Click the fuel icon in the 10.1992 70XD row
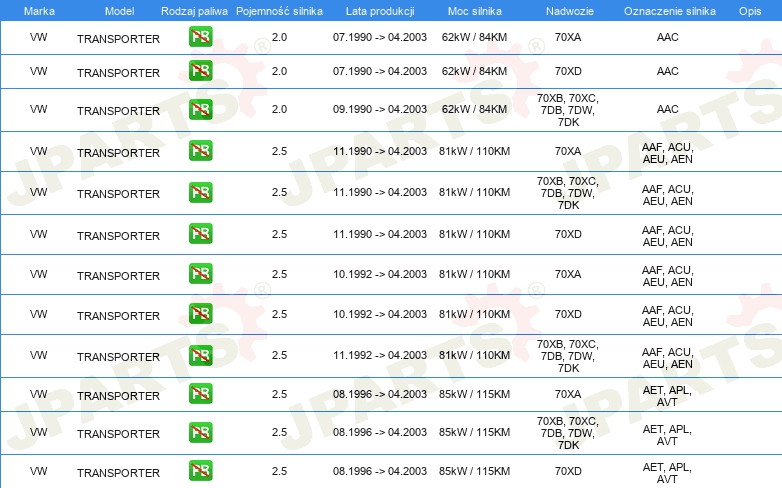 point(200,313)
